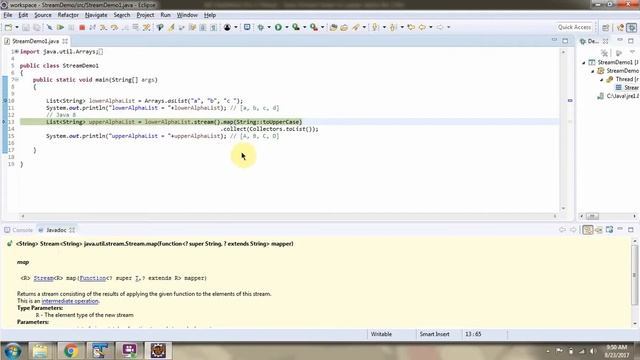Viewport: 640px width, 360px height.
Task: Open the File menu
Action: (x=8, y=15)
